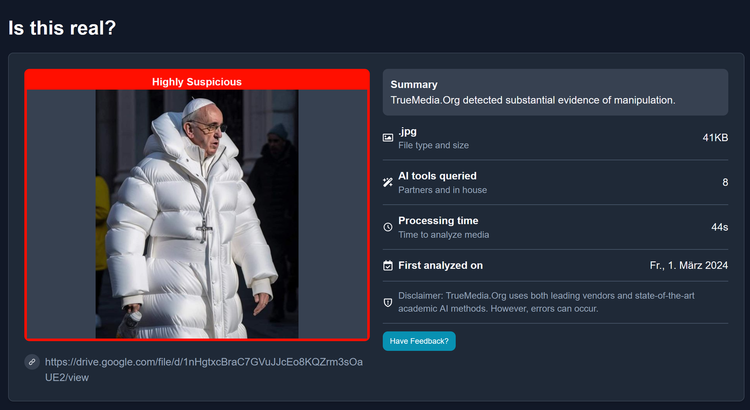Click the calendar icon beside First analyzed on

tap(388, 266)
